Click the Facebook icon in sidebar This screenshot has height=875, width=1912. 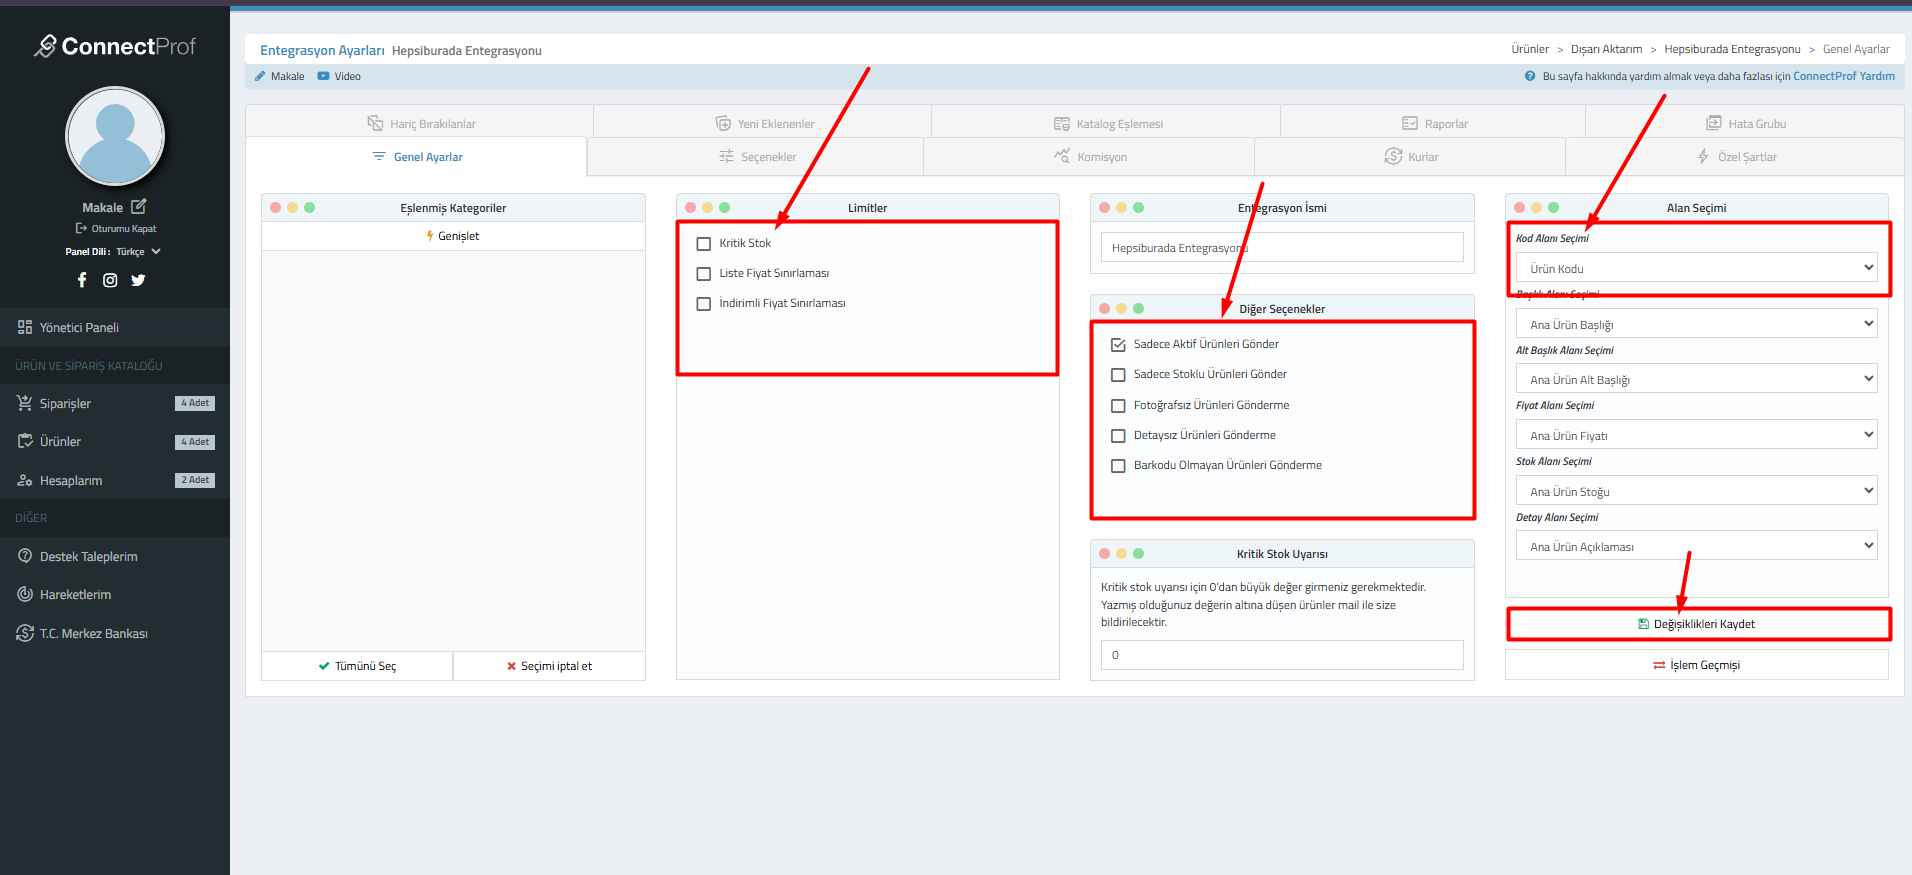point(82,280)
